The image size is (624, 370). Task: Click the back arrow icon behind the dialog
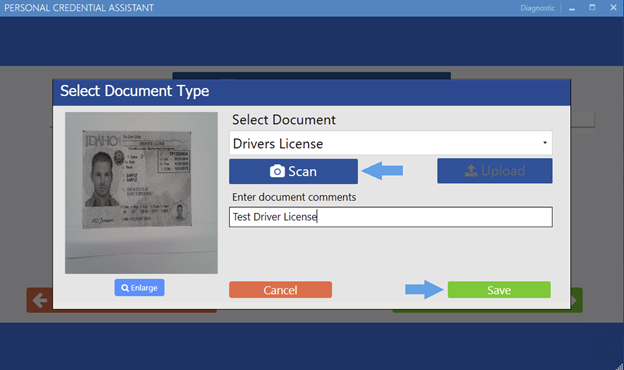tap(39, 300)
